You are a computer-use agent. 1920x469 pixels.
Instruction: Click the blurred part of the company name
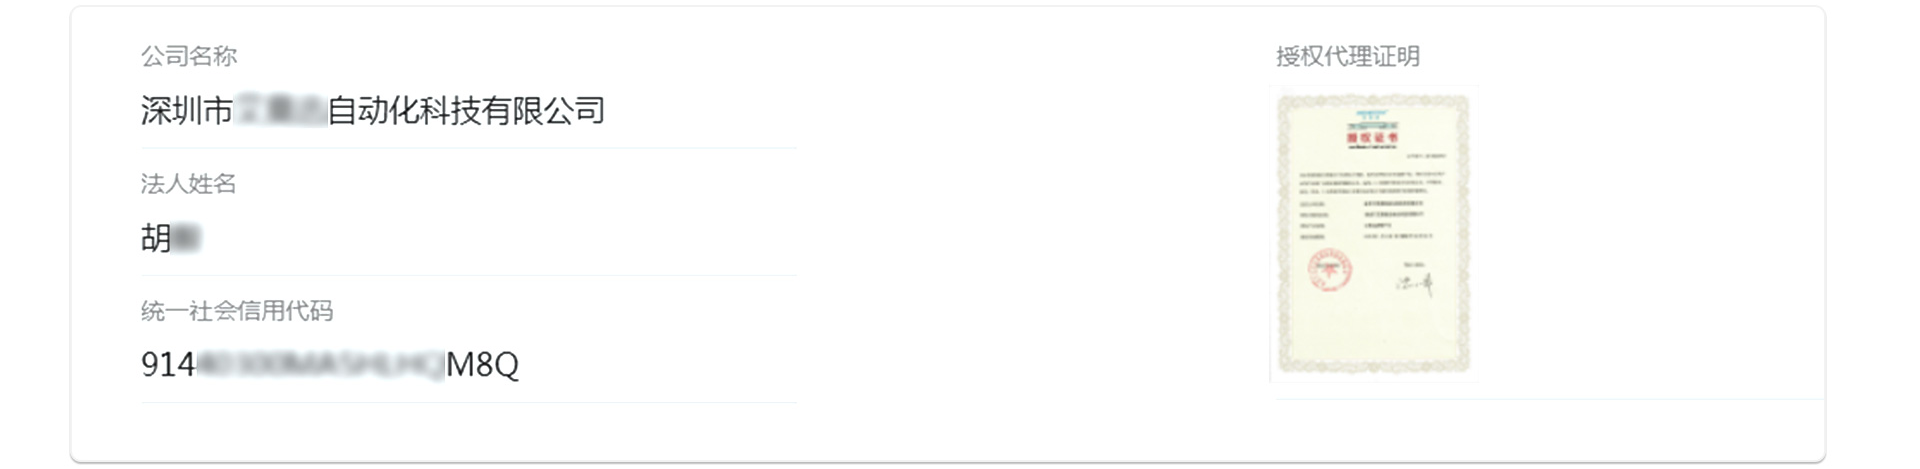pos(280,111)
